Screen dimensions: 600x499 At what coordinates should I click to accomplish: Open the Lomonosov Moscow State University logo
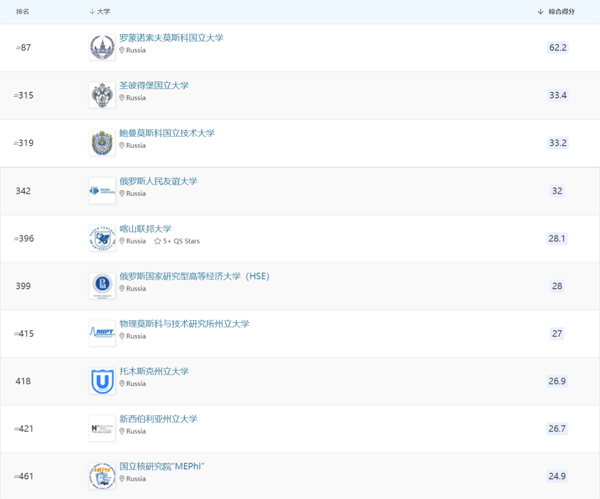tap(102, 47)
